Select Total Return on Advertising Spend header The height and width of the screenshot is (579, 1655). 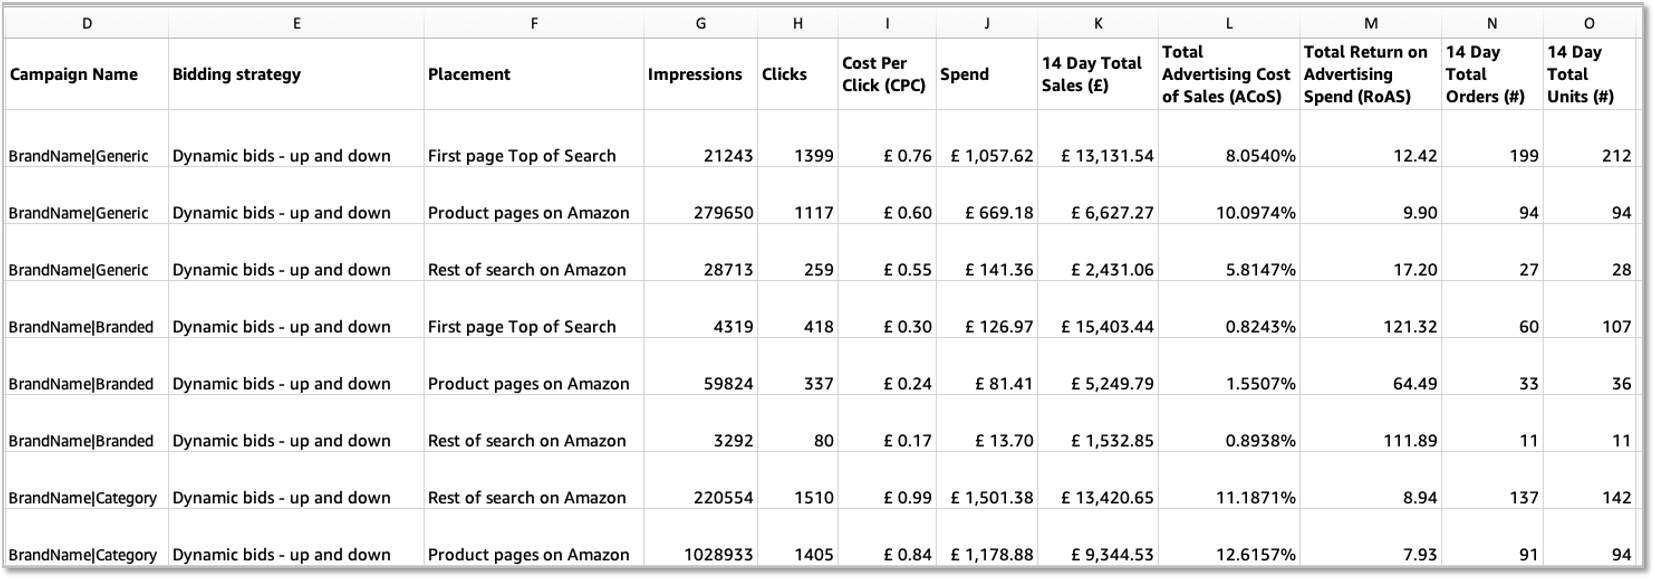pos(1366,74)
